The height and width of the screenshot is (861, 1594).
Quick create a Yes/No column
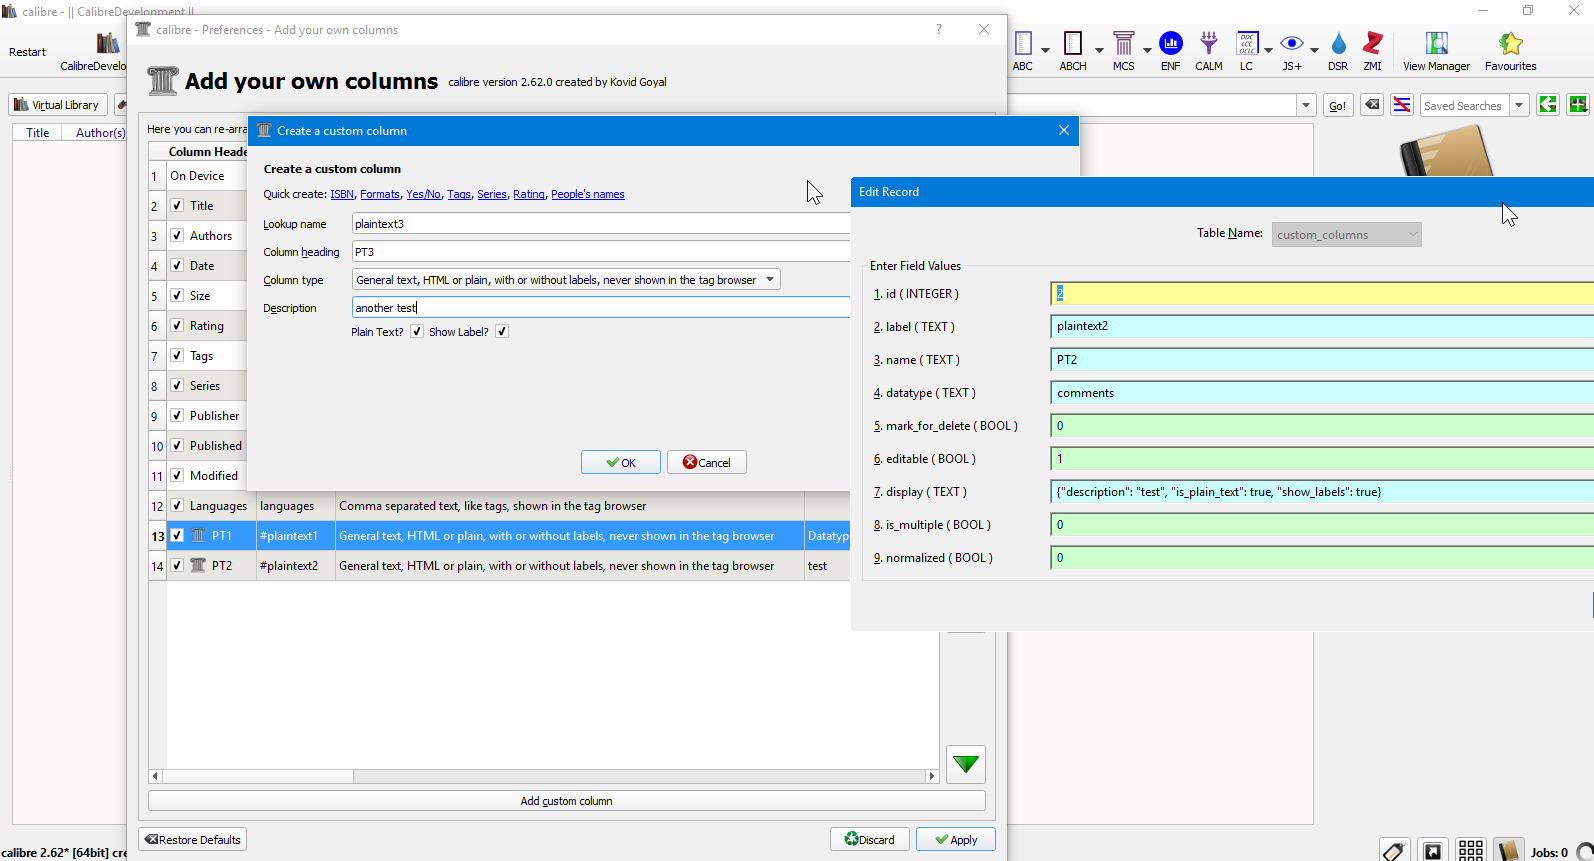coord(424,194)
